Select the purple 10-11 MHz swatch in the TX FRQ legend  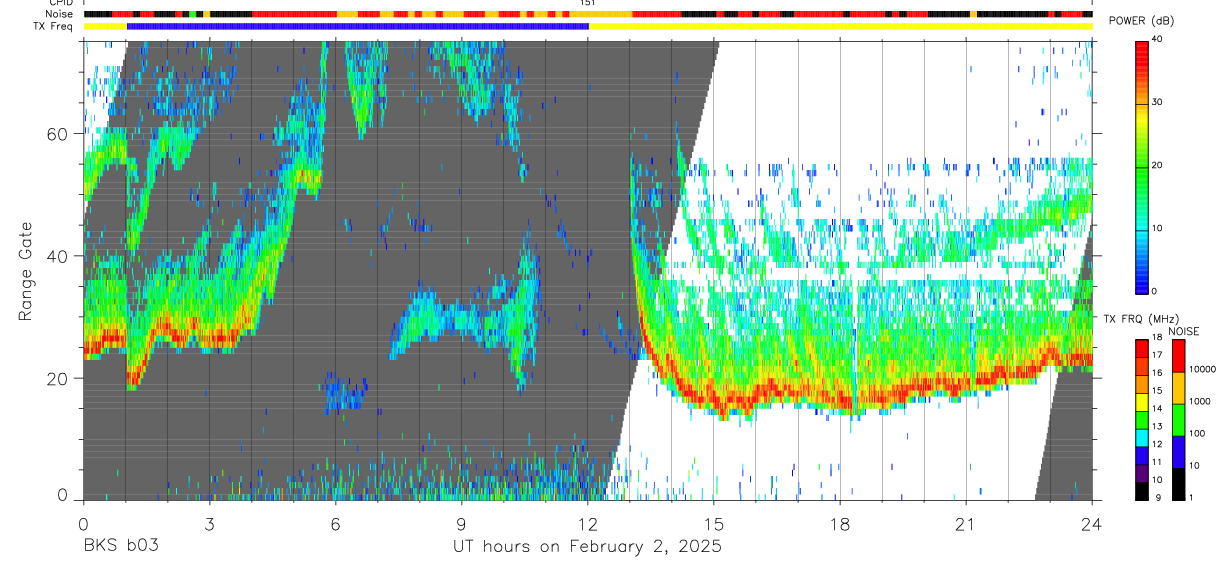[1143, 473]
